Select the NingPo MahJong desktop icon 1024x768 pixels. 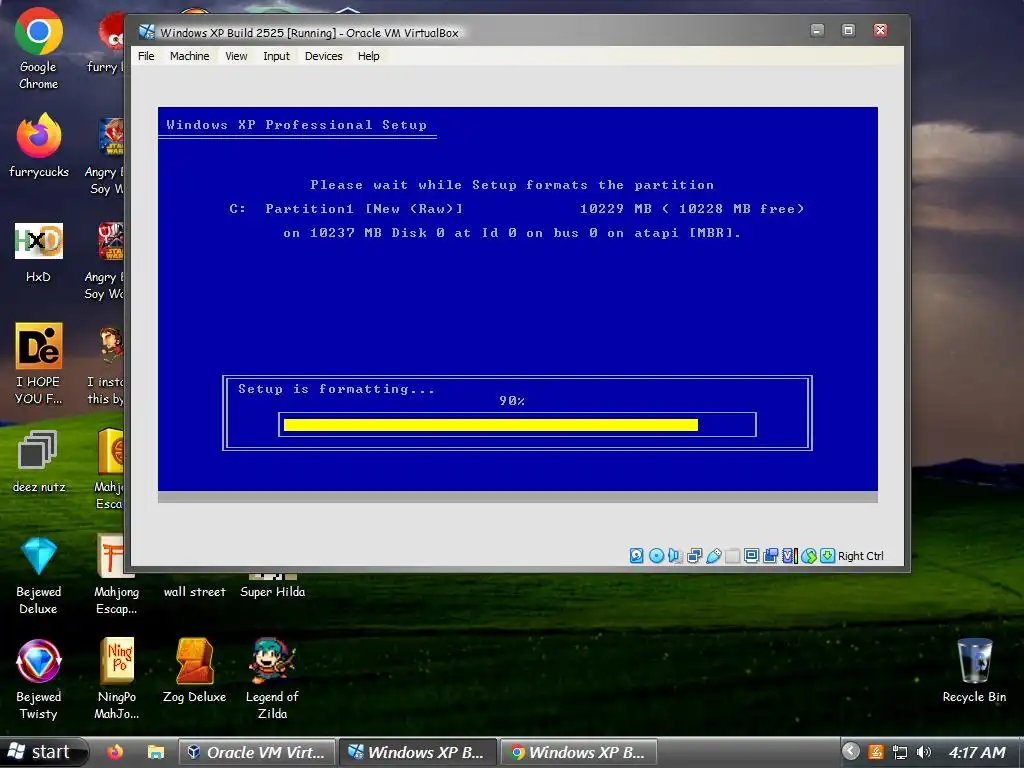[x=117, y=680]
